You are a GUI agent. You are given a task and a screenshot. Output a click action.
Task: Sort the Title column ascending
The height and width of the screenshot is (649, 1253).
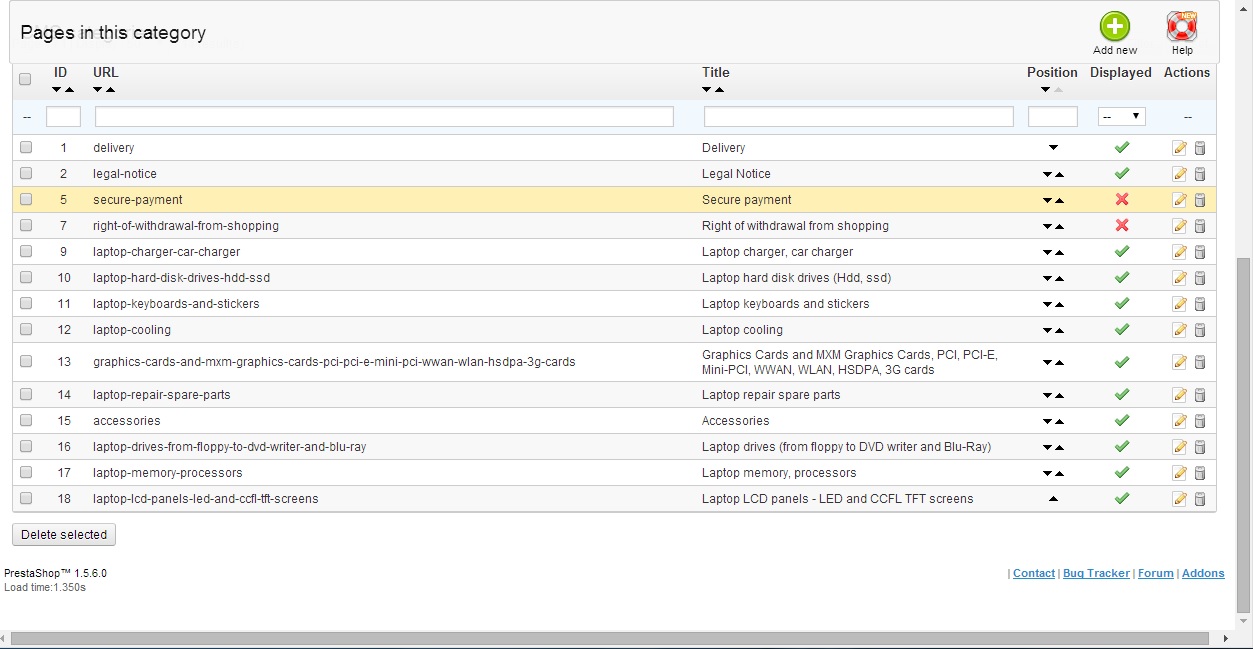point(719,90)
